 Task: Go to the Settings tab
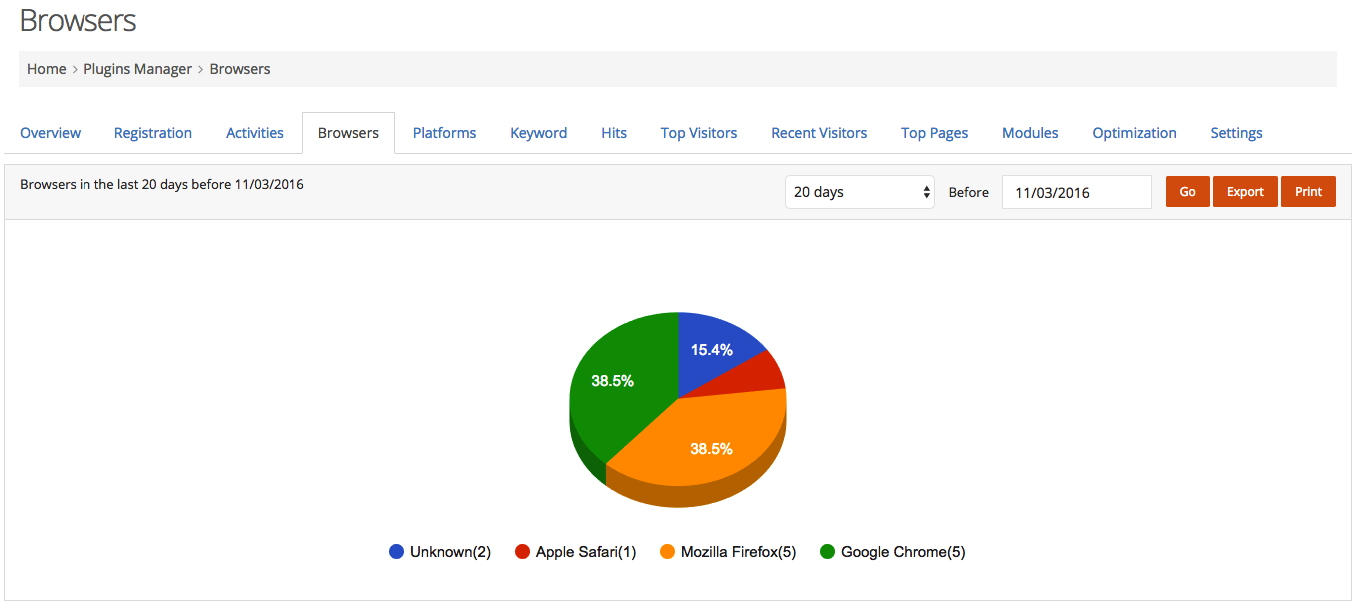click(x=1236, y=133)
